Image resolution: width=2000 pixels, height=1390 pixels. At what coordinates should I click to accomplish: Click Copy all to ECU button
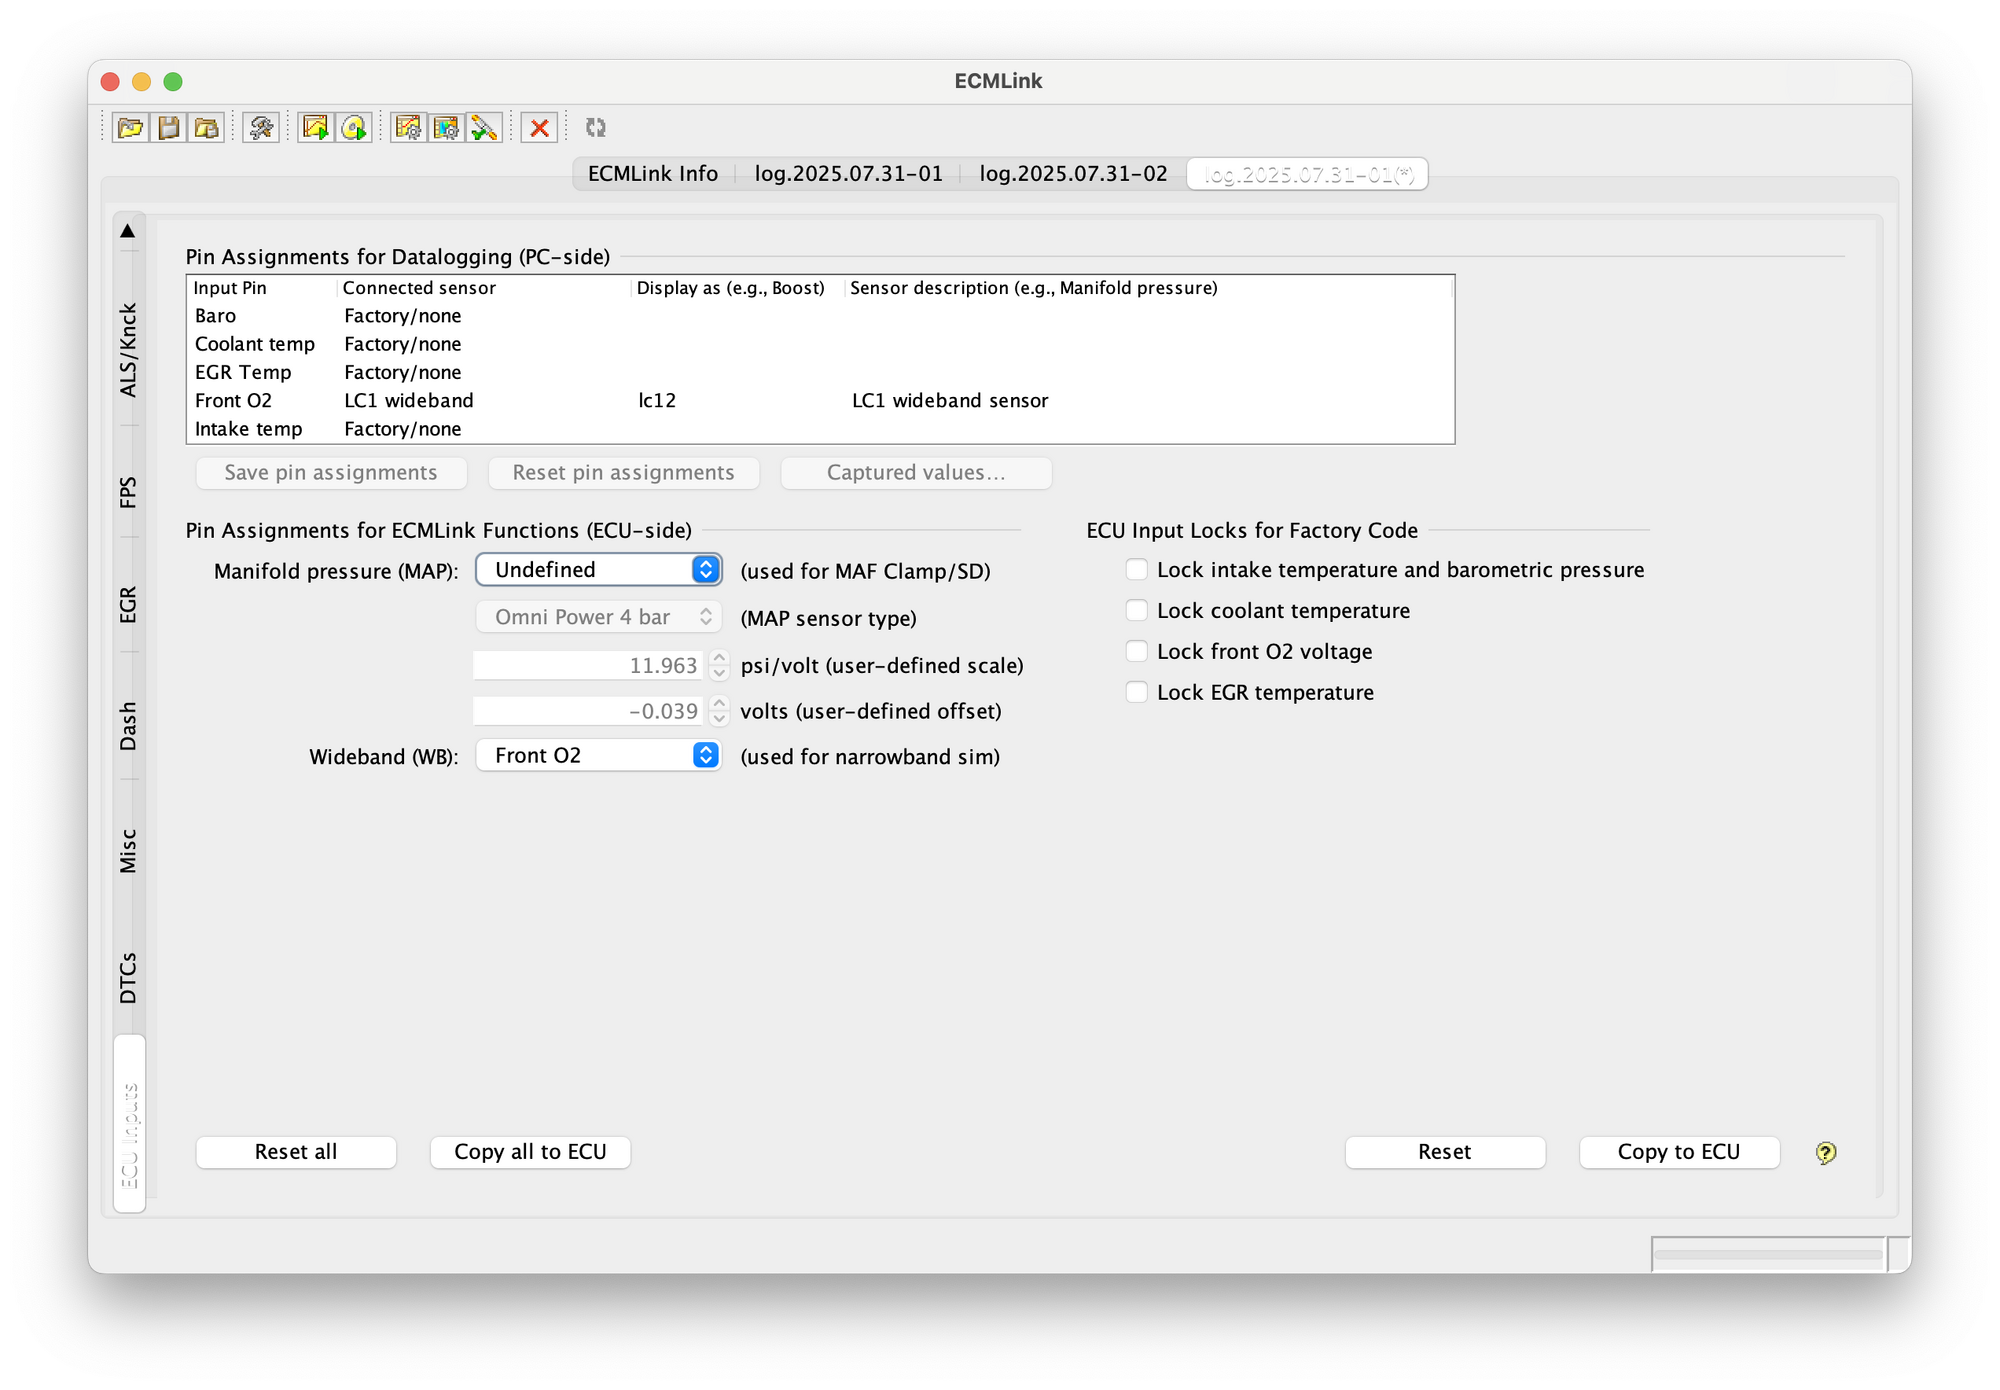530,1152
